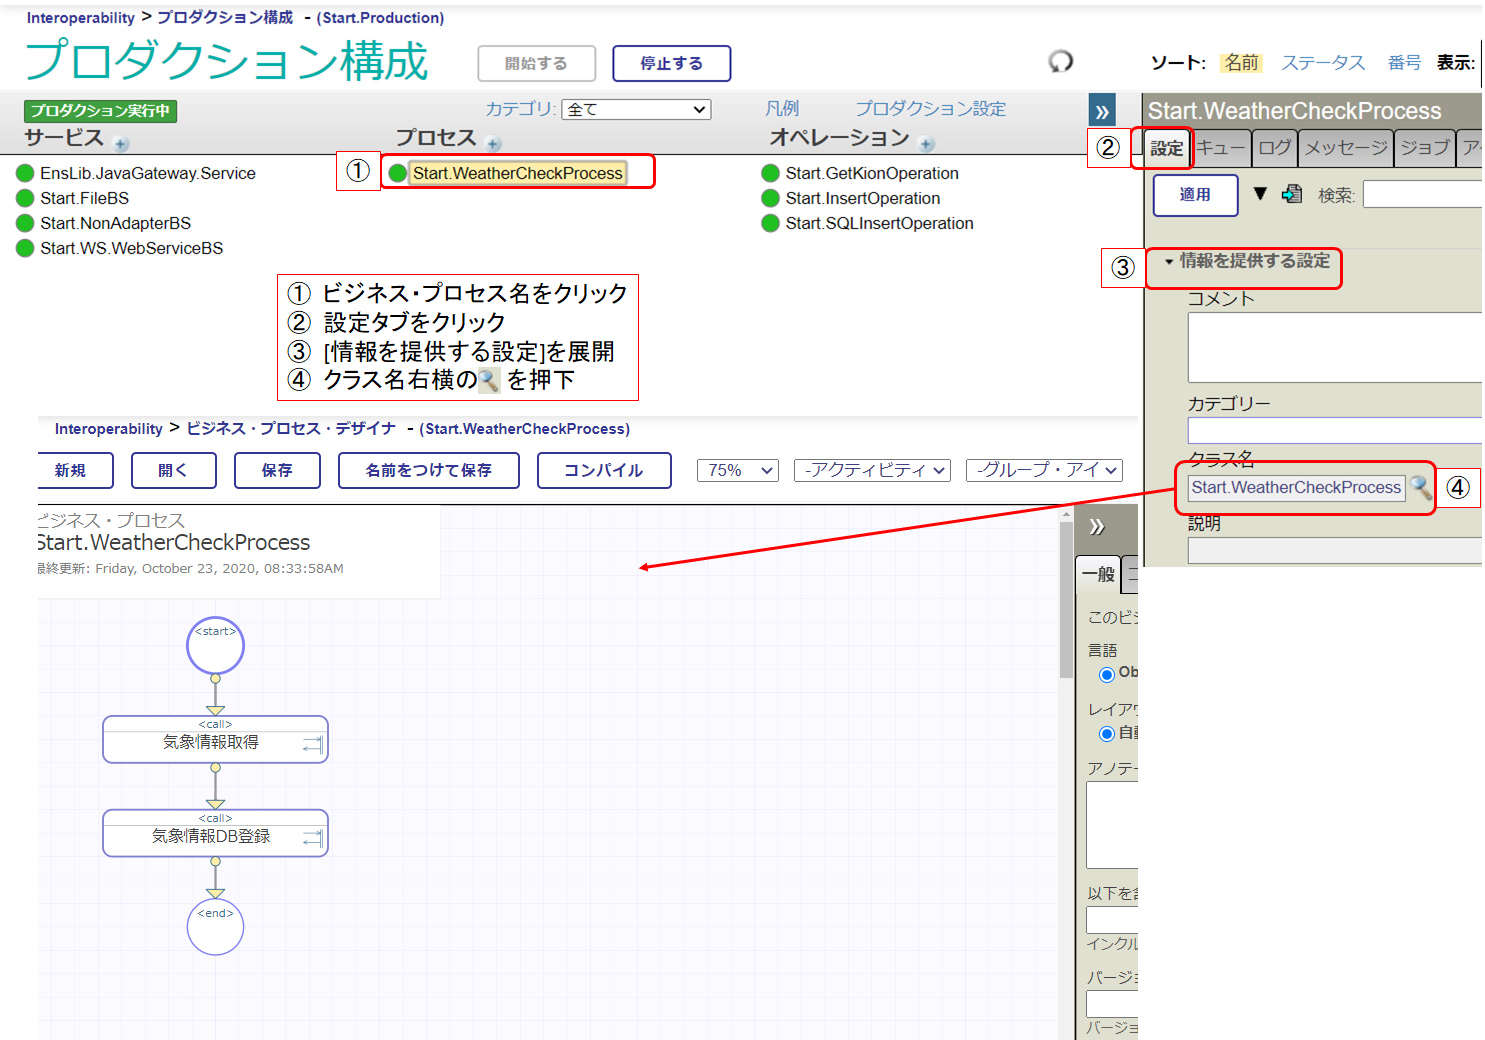Click the 気象情報取得 call activity node
This screenshot has width=1485, height=1040.
(215, 741)
